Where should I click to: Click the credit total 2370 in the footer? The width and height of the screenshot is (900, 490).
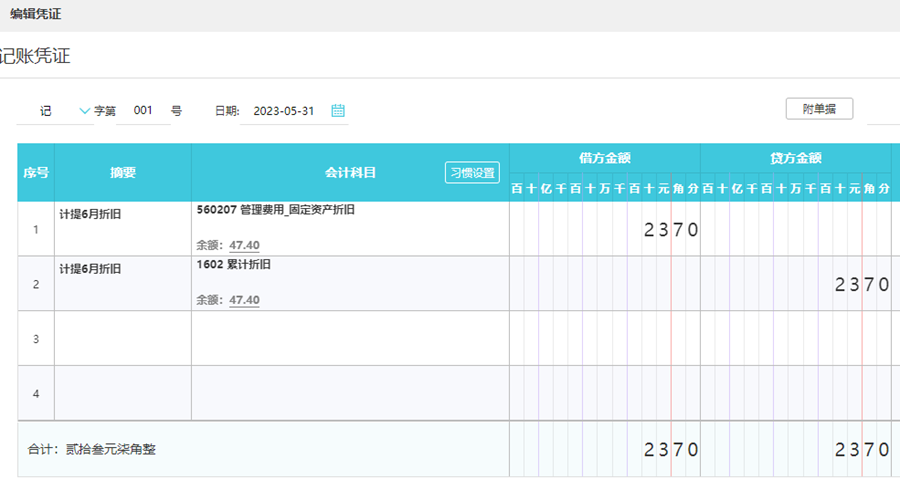coord(862,449)
